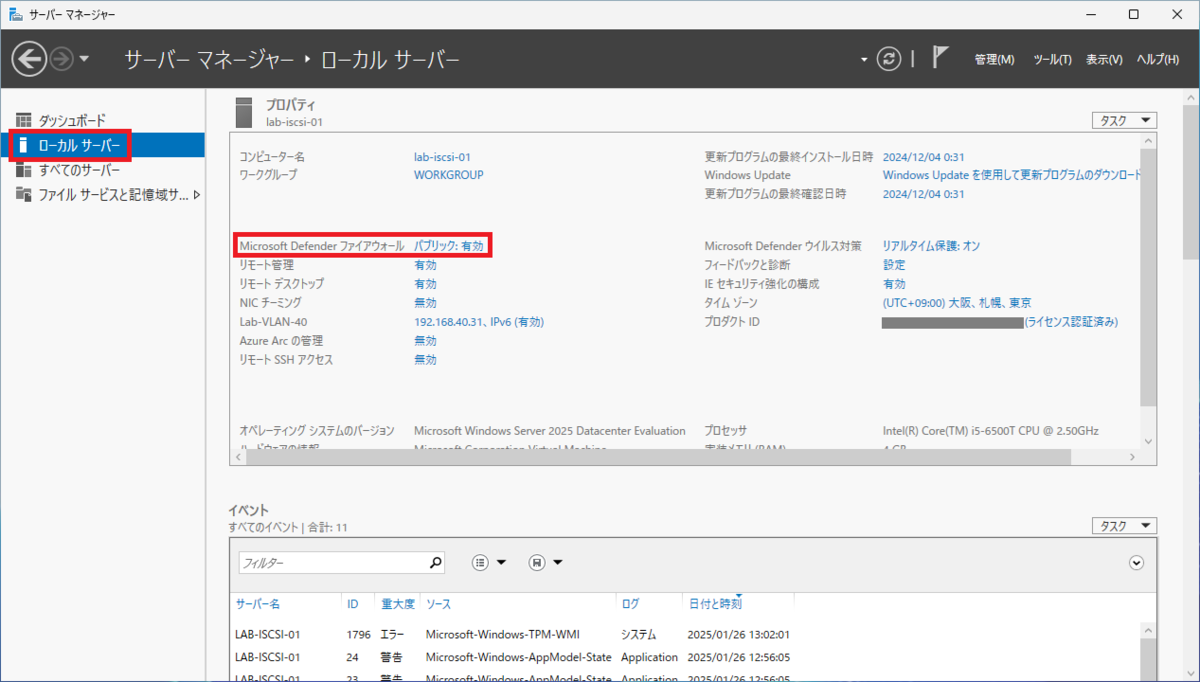Click the forward navigation arrow button
The image size is (1200, 682).
point(61,59)
